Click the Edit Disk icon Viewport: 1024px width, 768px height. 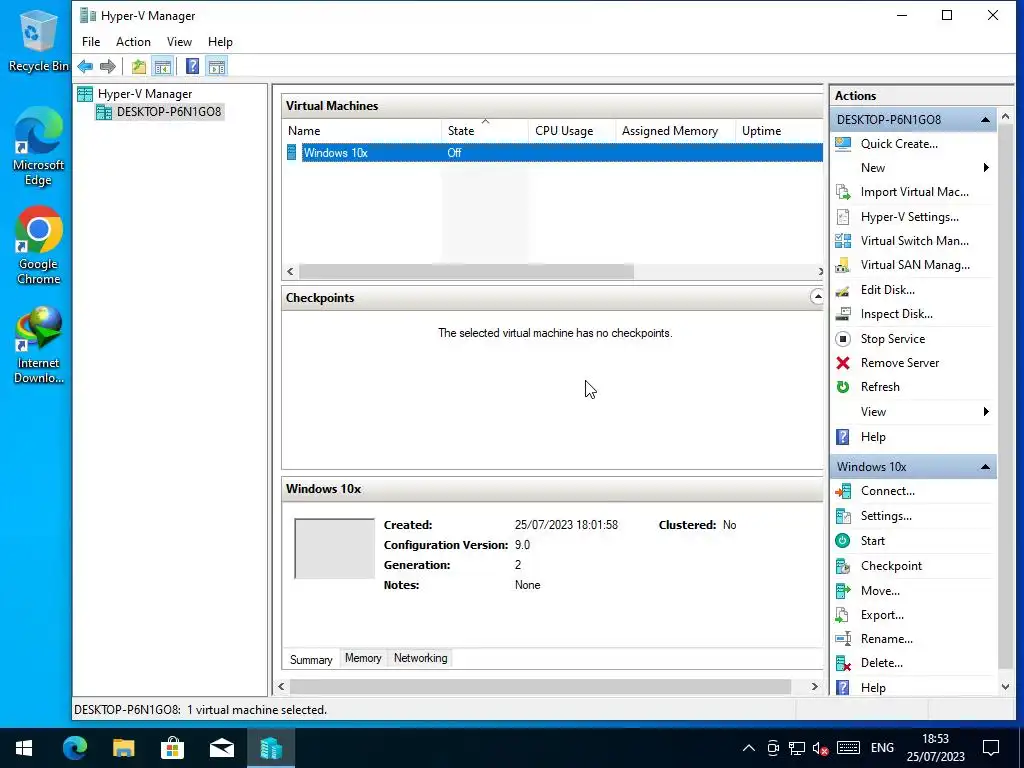[843, 290]
